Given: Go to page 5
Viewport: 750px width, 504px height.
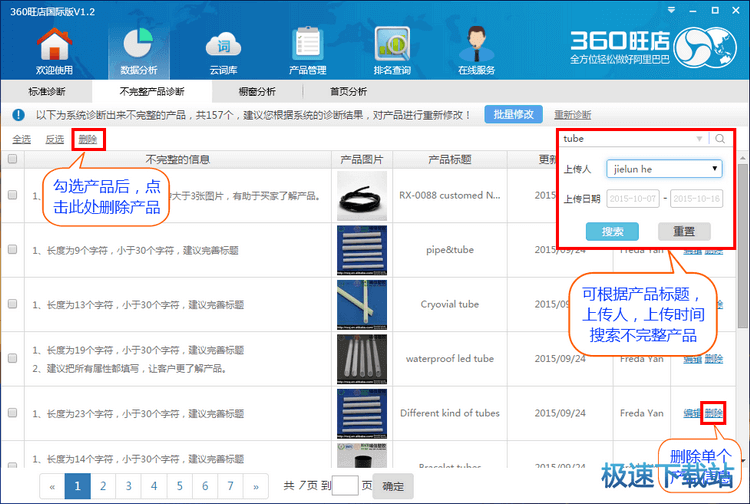Looking at the screenshot, I should (179, 486).
